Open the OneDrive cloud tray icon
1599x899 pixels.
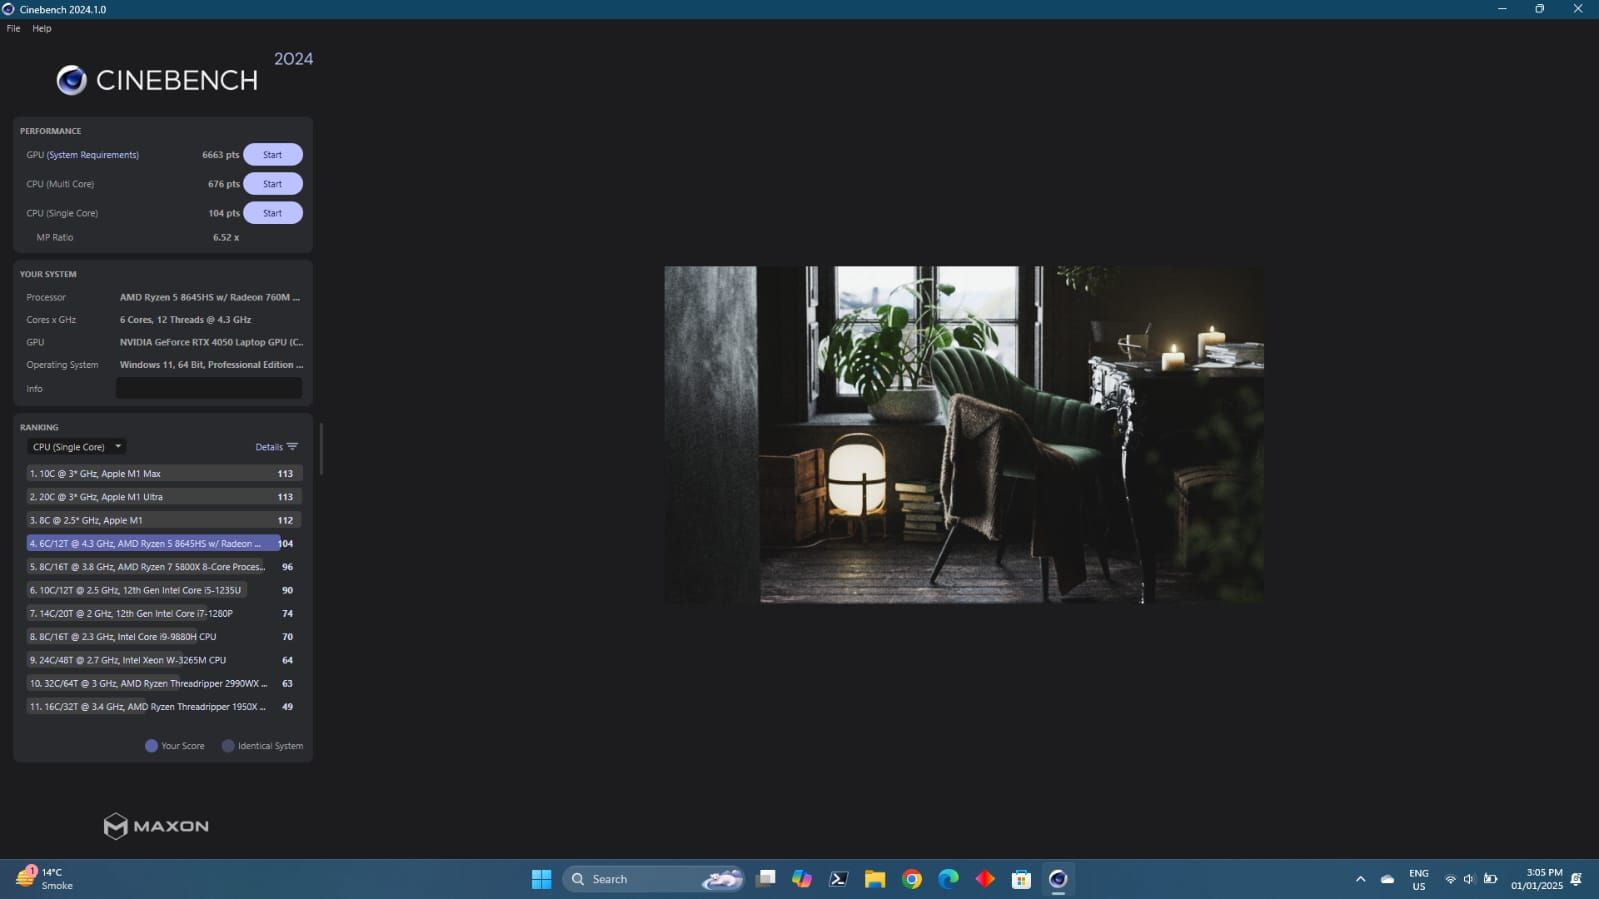[x=1387, y=879]
